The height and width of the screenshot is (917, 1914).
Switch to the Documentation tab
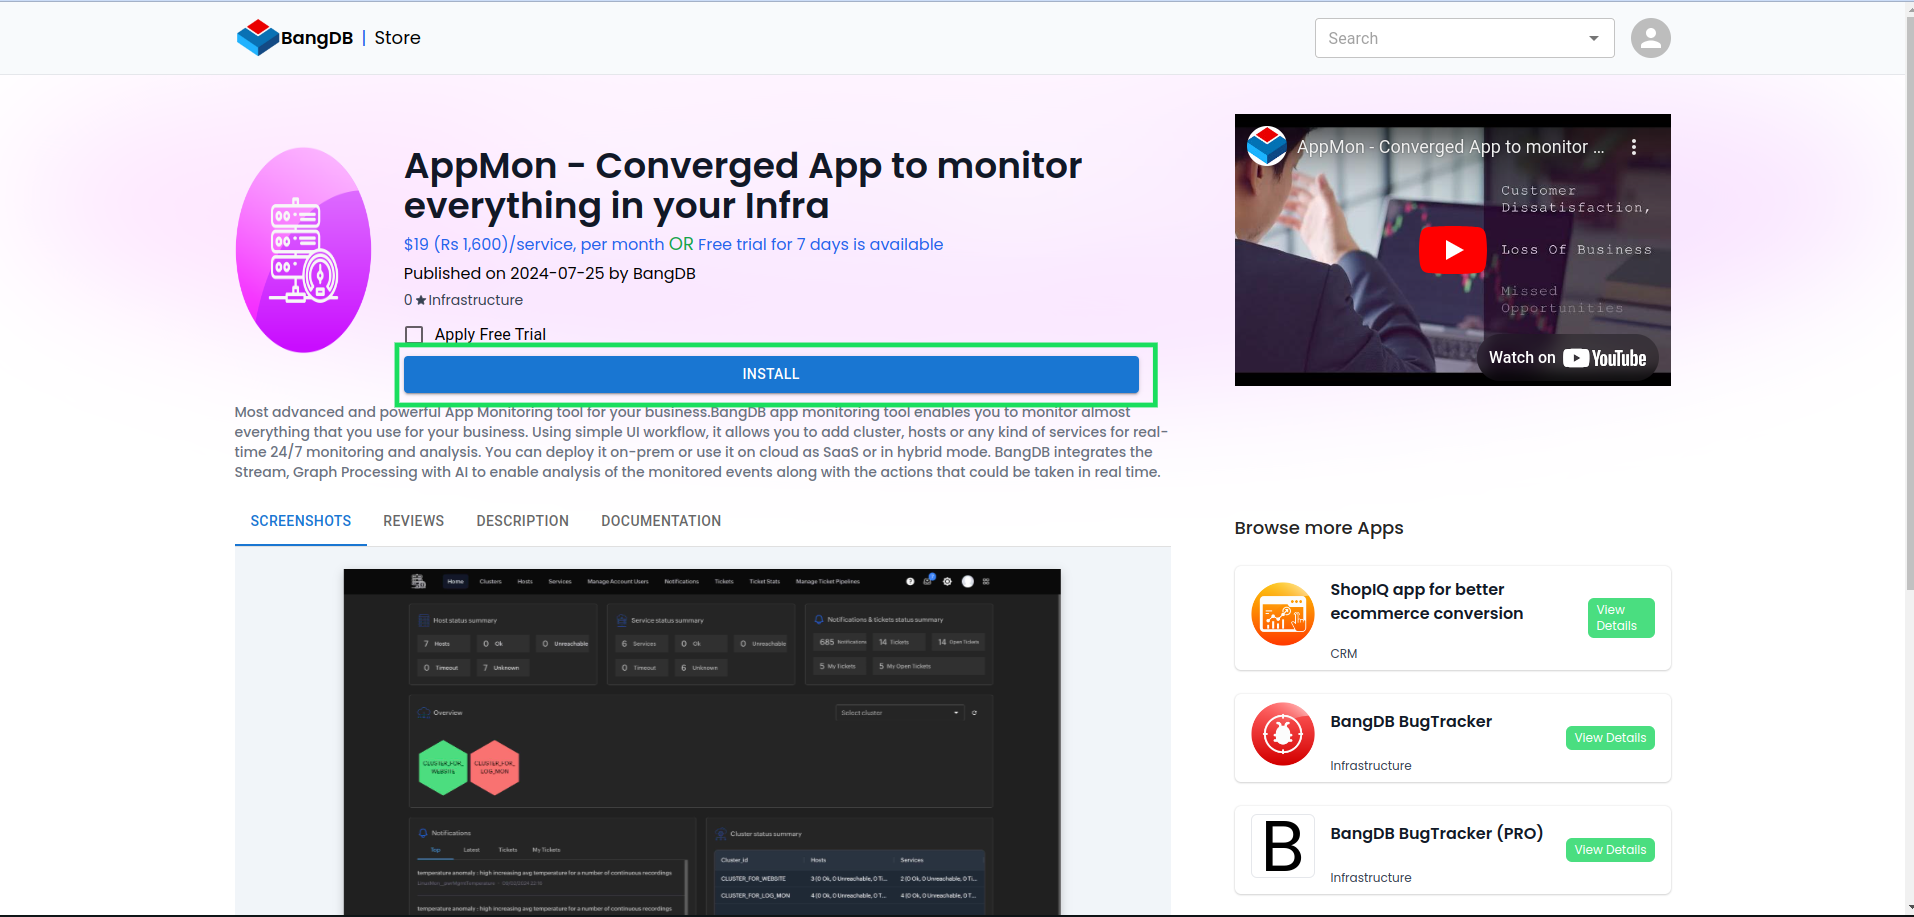click(x=661, y=521)
